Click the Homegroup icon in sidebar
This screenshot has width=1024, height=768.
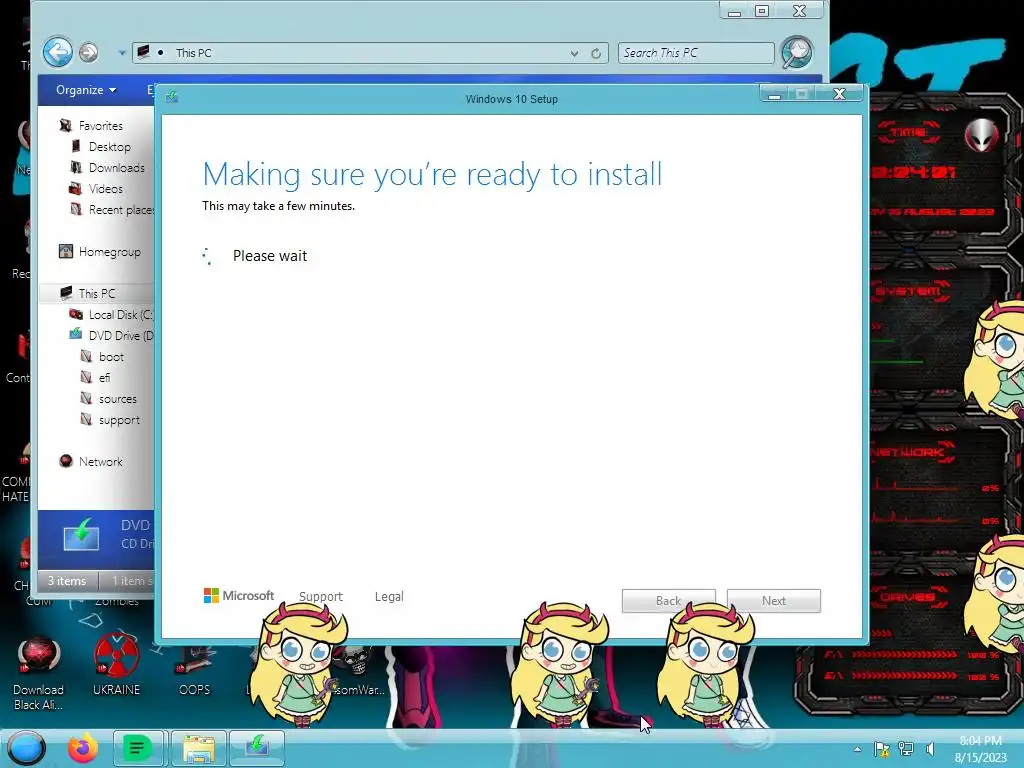[65, 251]
